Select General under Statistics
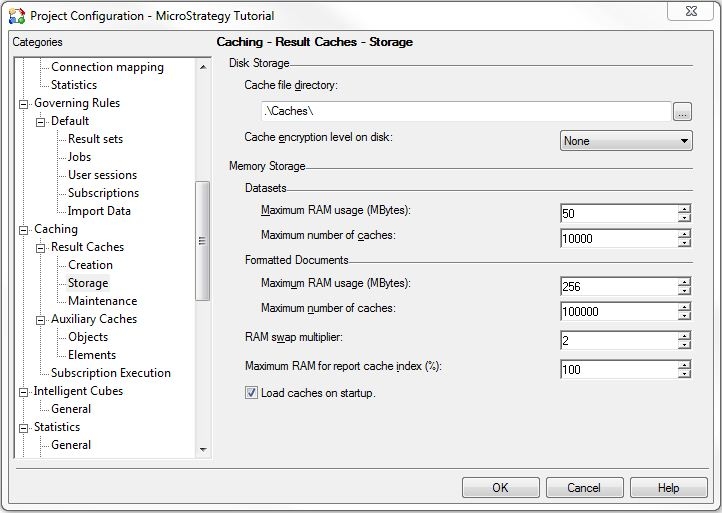This screenshot has width=722, height=513. tap(71, 445)
